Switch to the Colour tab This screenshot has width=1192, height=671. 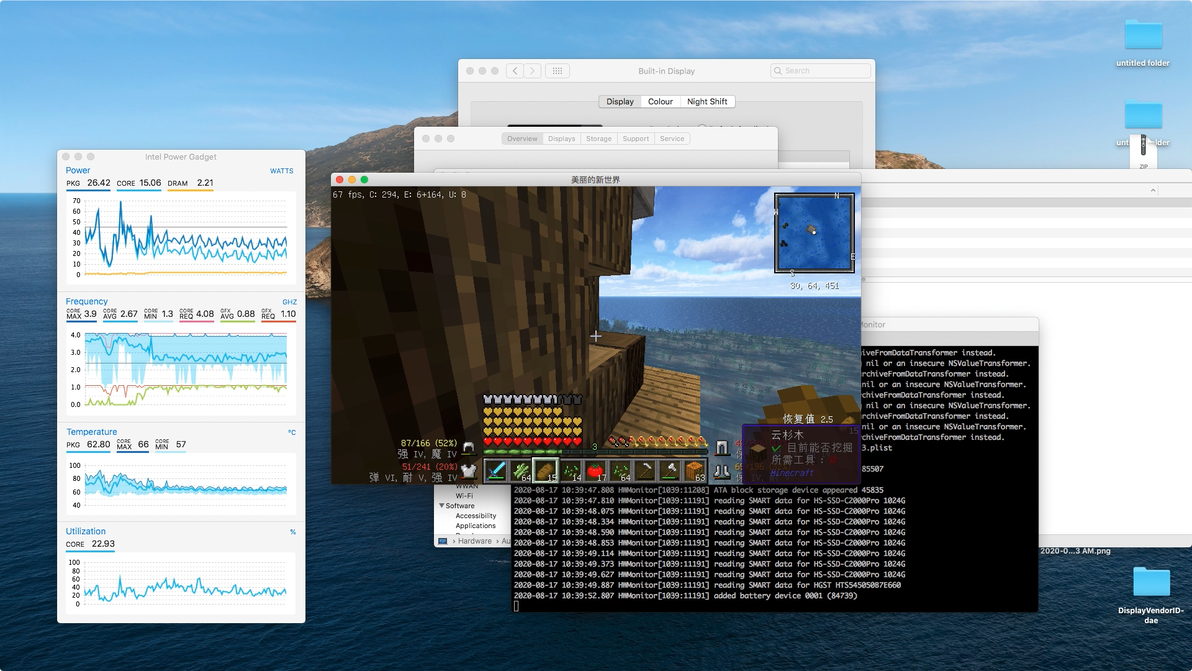pyautogui.click(x=660, y=102)
